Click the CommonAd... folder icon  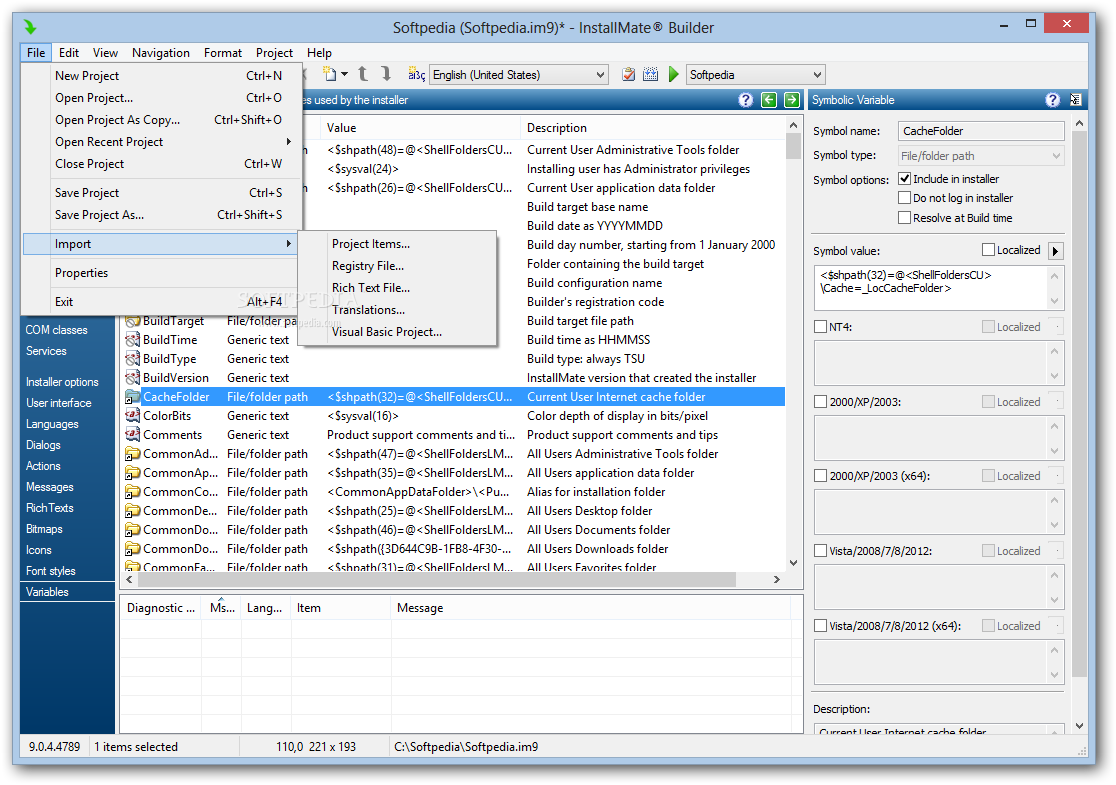tap(132, 454)
